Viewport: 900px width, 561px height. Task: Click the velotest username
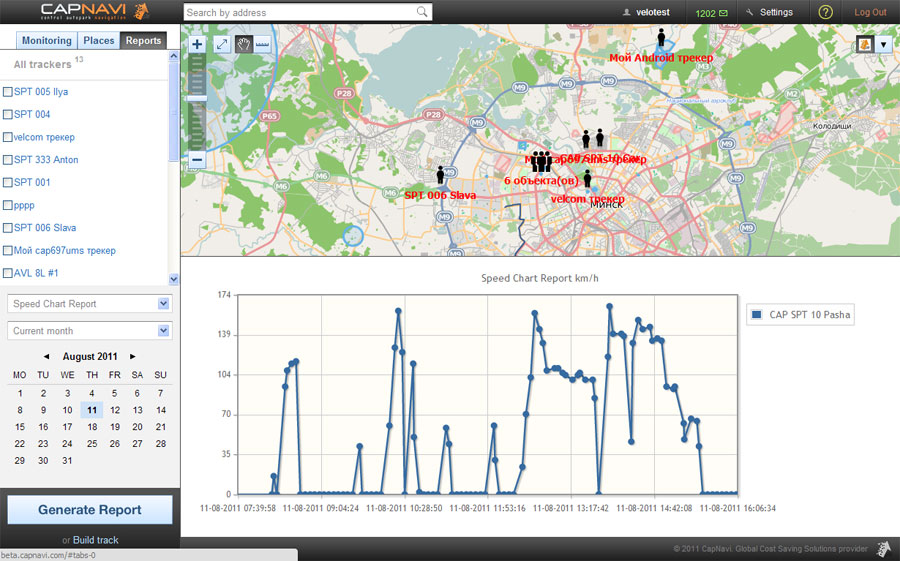tap(653, 12)
